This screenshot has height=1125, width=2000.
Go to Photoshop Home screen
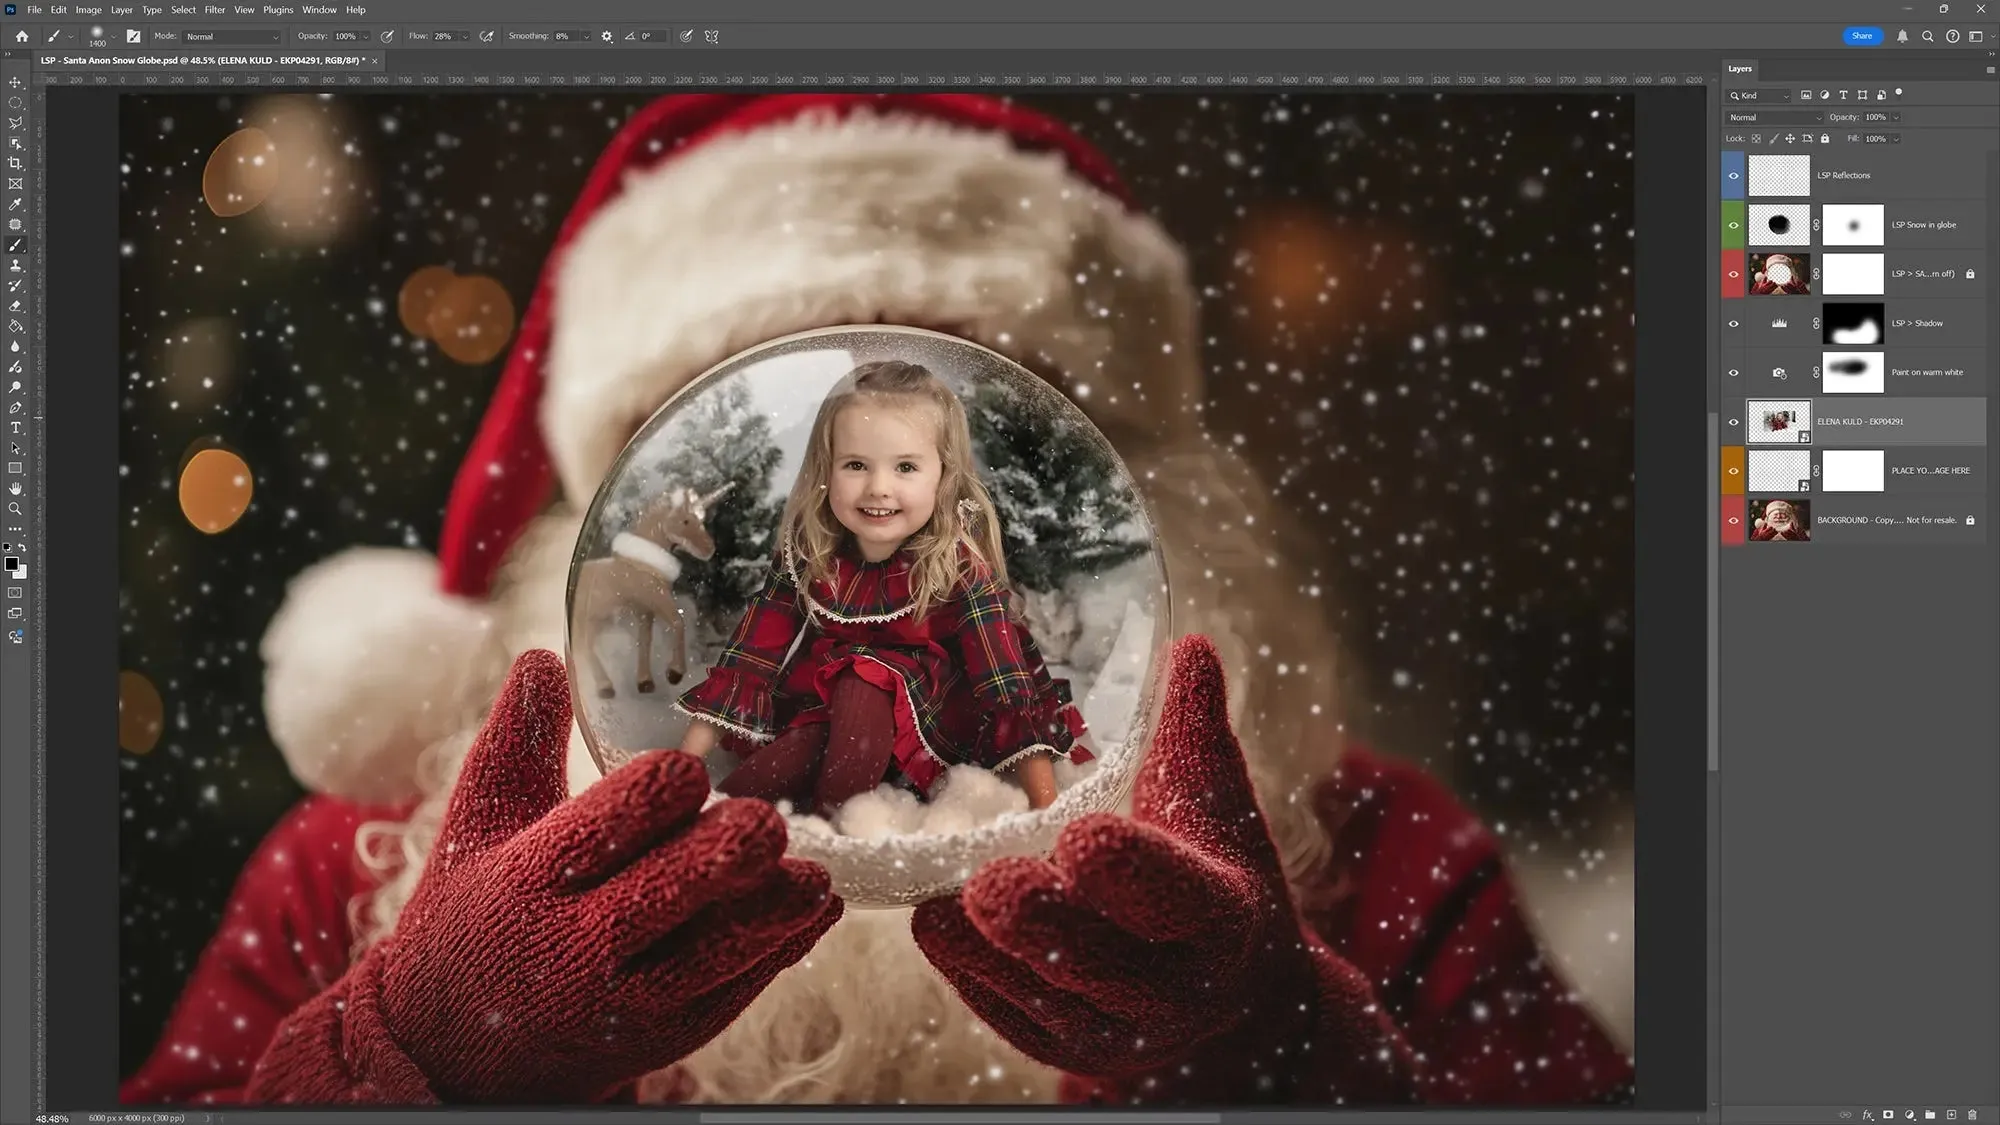pyautogui.click(x=21, y=36)
